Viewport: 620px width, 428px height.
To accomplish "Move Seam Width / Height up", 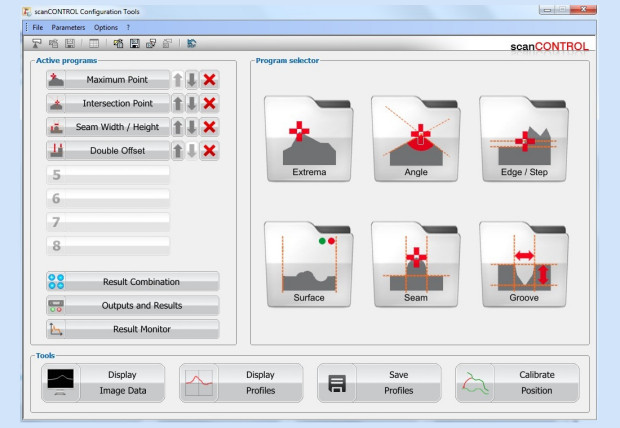I will (x=178, y=127).
